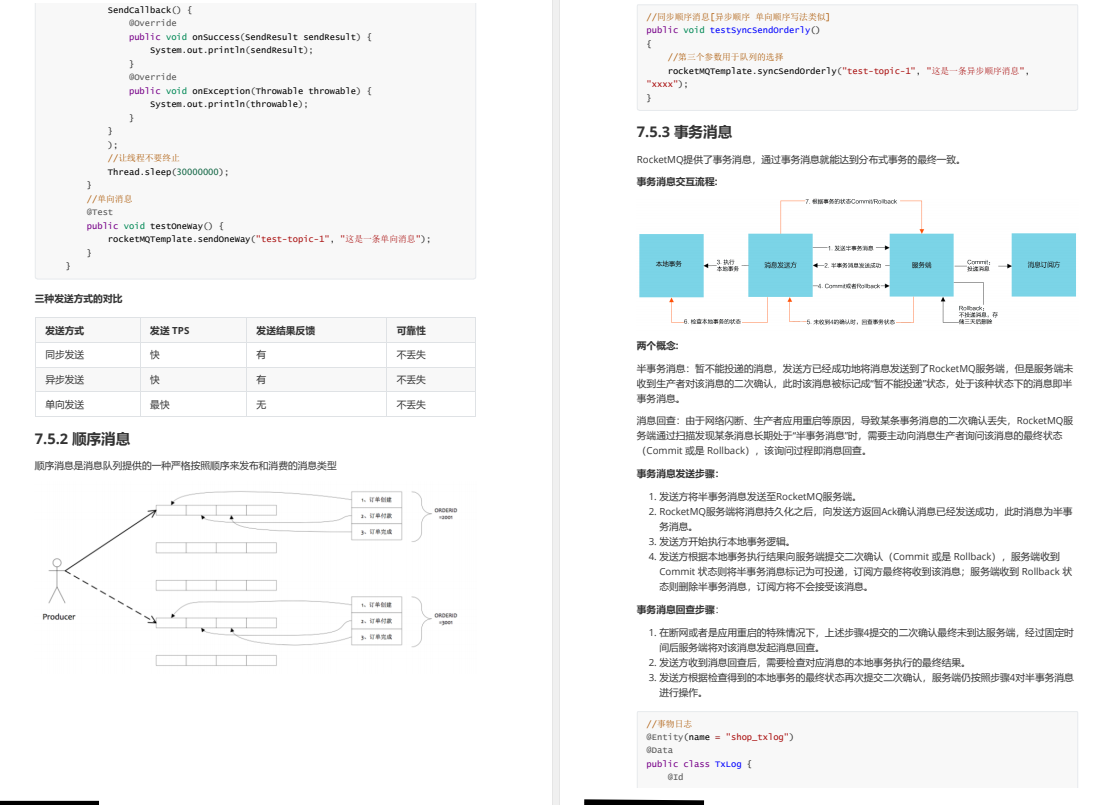Click diagram label "6. 检查本地事务的状态"
The image size is (1108, 805).
pos(712,322)
